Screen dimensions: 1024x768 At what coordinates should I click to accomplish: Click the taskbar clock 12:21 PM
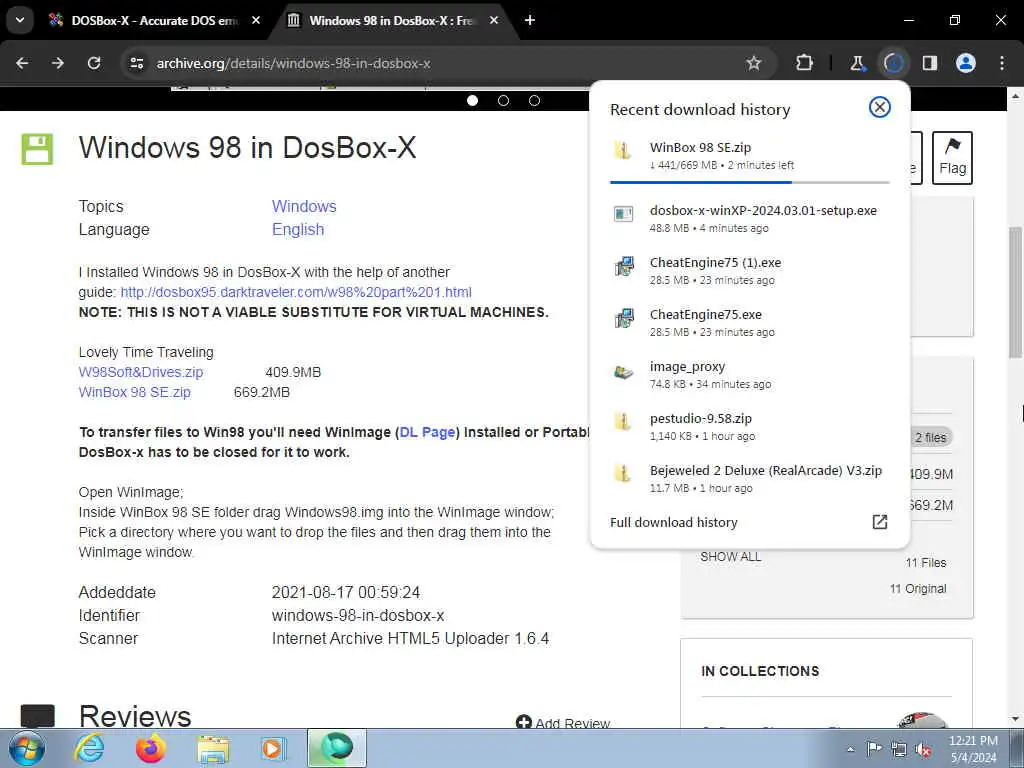973,749
